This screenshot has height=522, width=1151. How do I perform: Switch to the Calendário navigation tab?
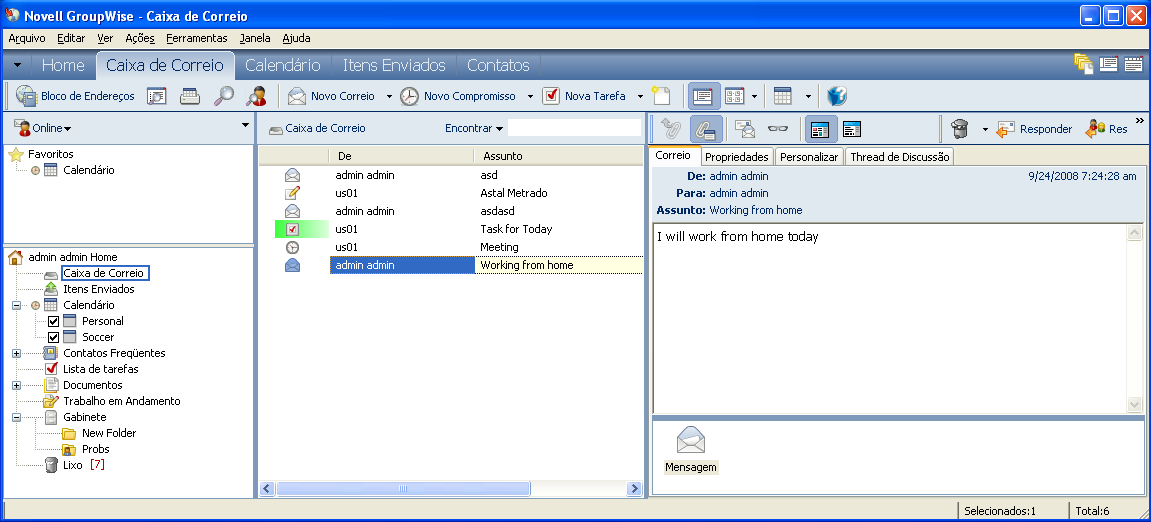point(283,65)
